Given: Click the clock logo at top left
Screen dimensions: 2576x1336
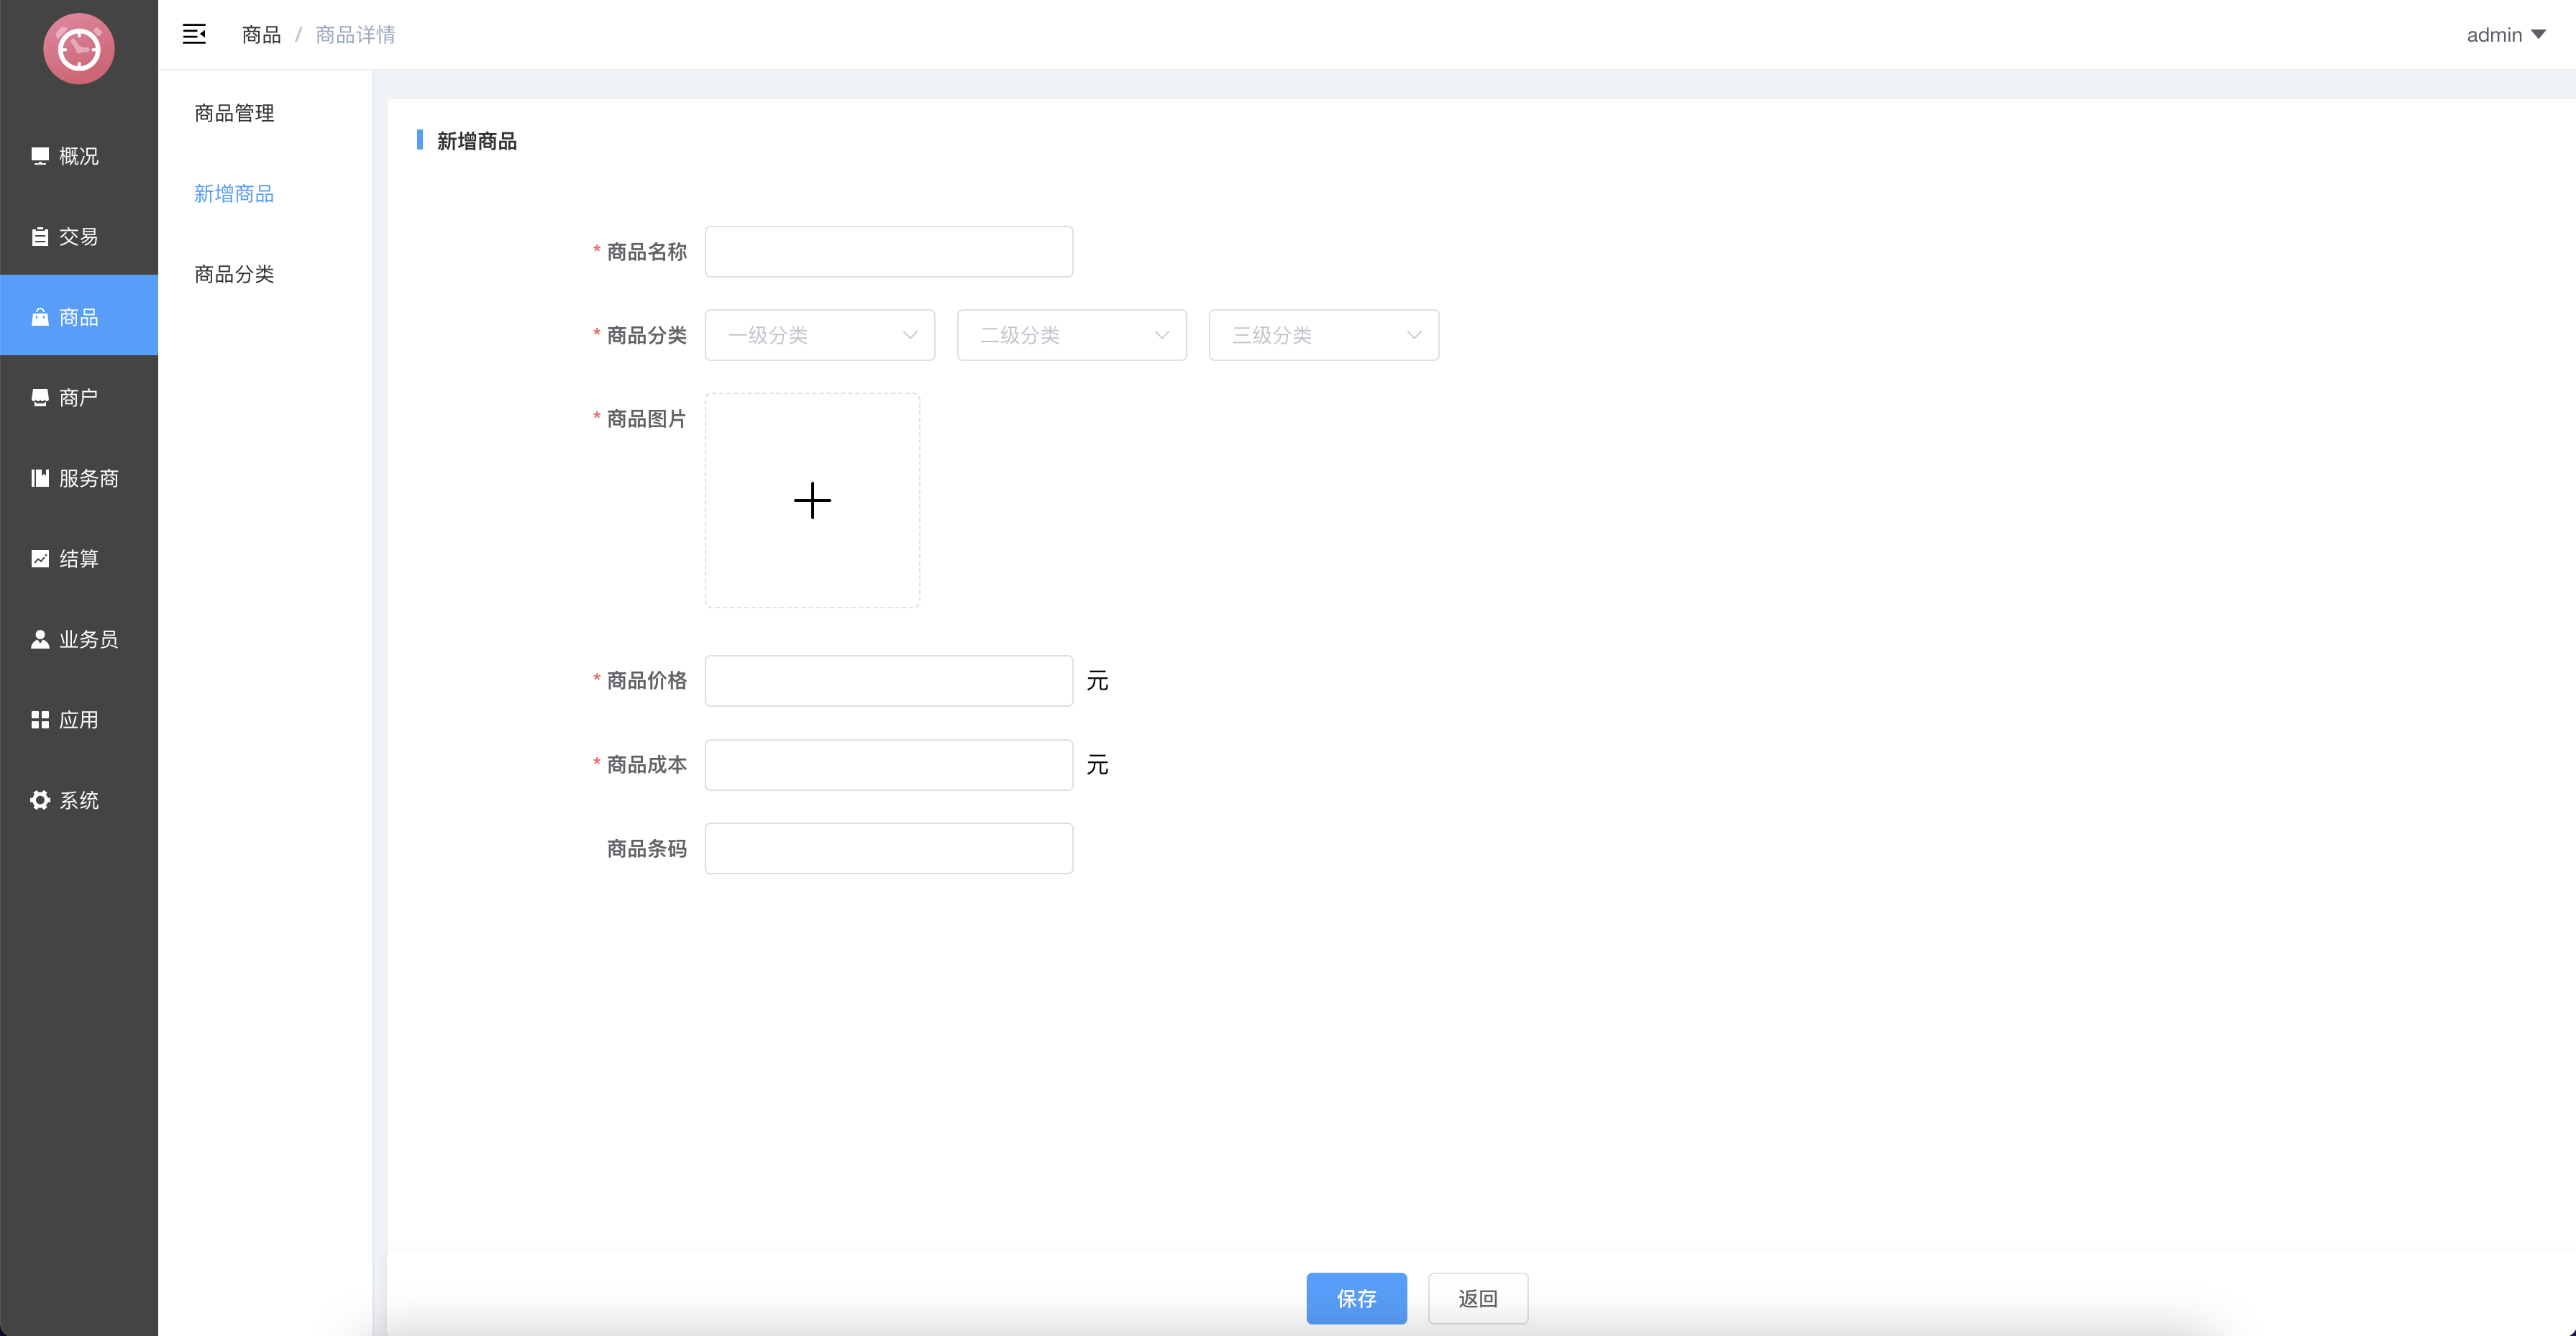Looking at the screenshot, I should [x=79, y=48].
